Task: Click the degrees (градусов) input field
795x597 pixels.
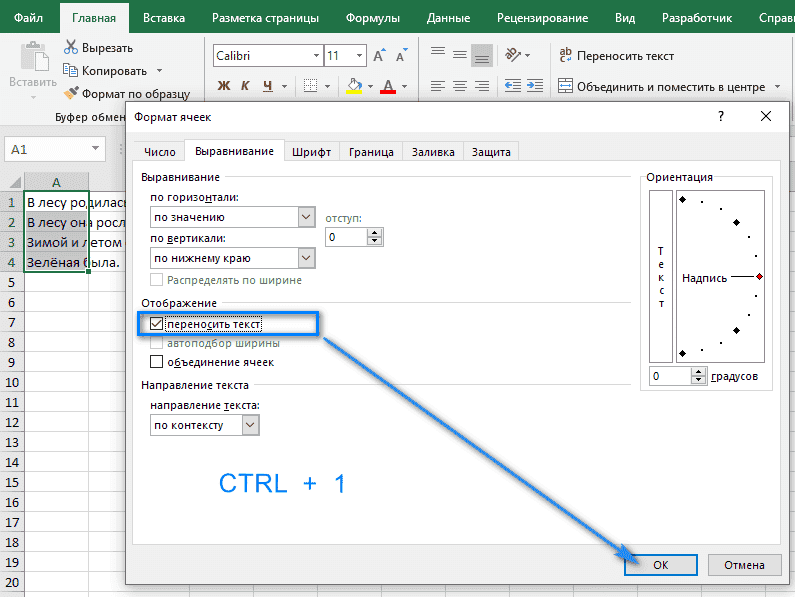Action: point(668,377)
